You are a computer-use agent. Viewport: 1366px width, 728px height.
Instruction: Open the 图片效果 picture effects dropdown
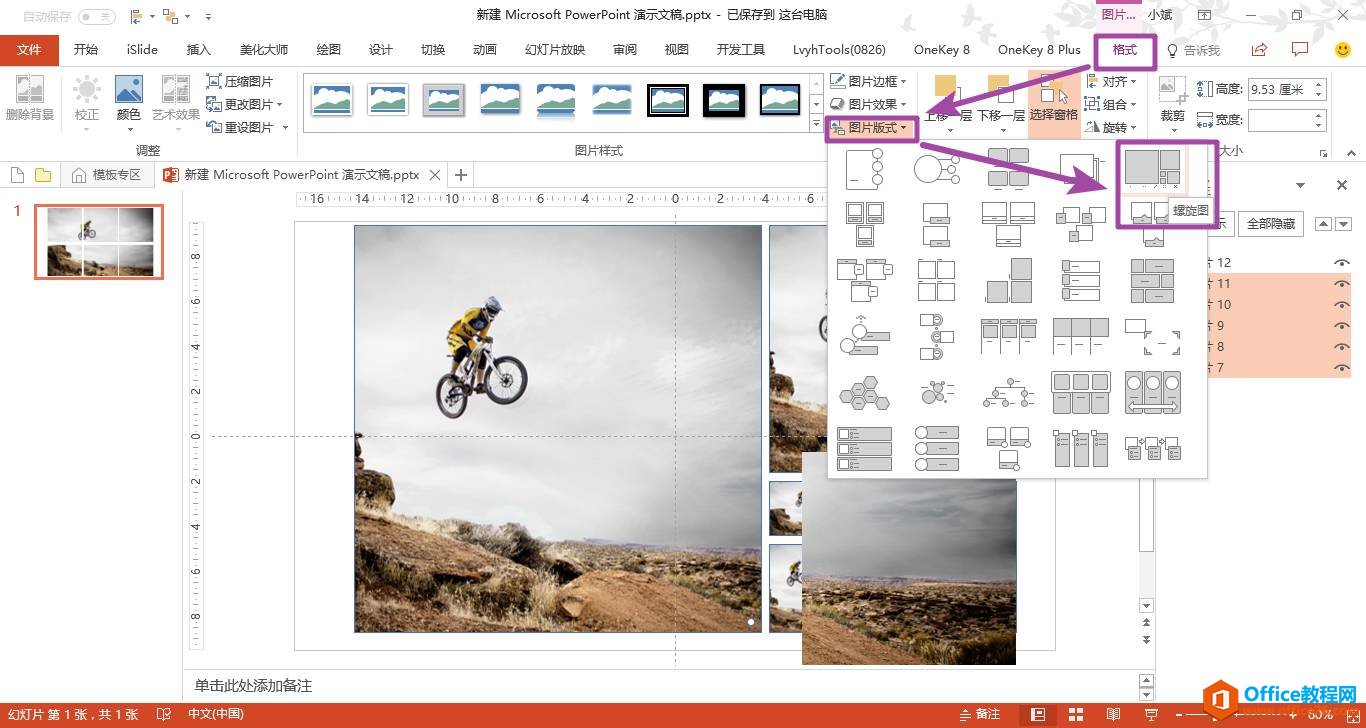pos(868,104)
